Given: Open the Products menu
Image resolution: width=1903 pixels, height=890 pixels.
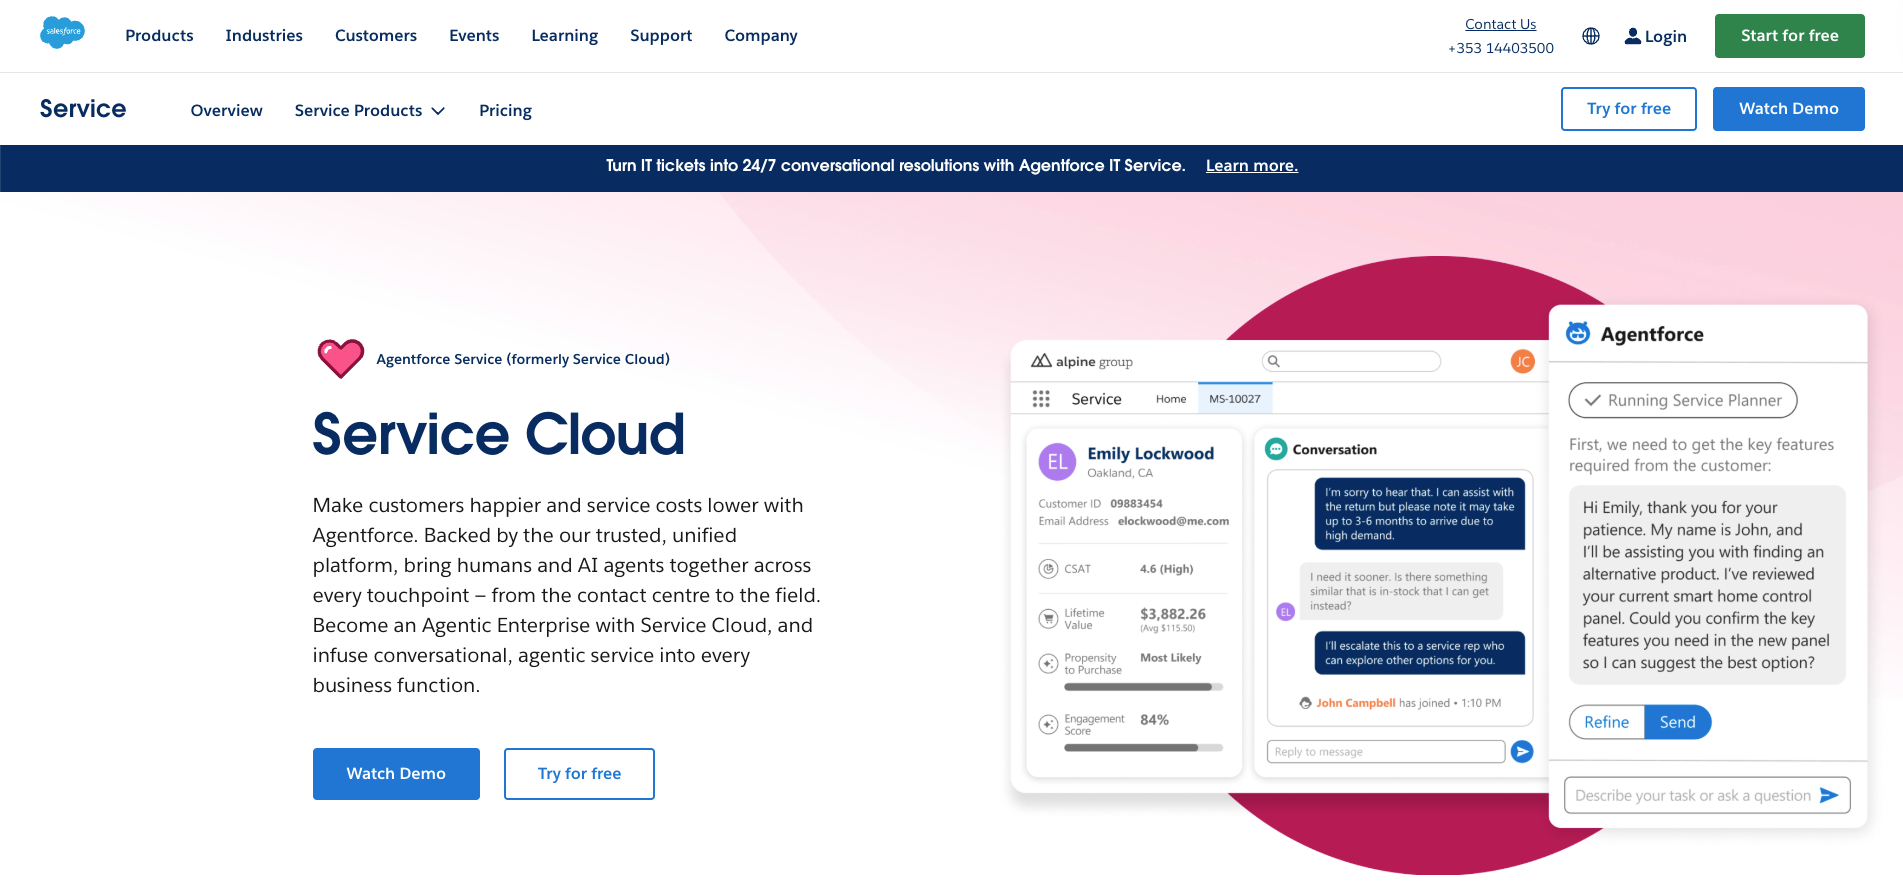Looking at the screenshot, I should (x=159, y=36).
